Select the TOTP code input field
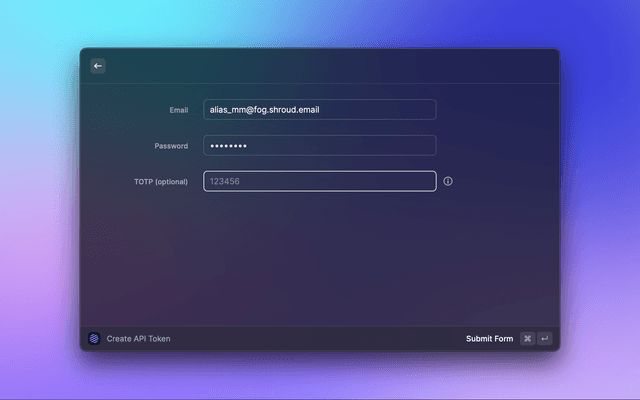This screenshot has height=400, width=640. (319, 182)
